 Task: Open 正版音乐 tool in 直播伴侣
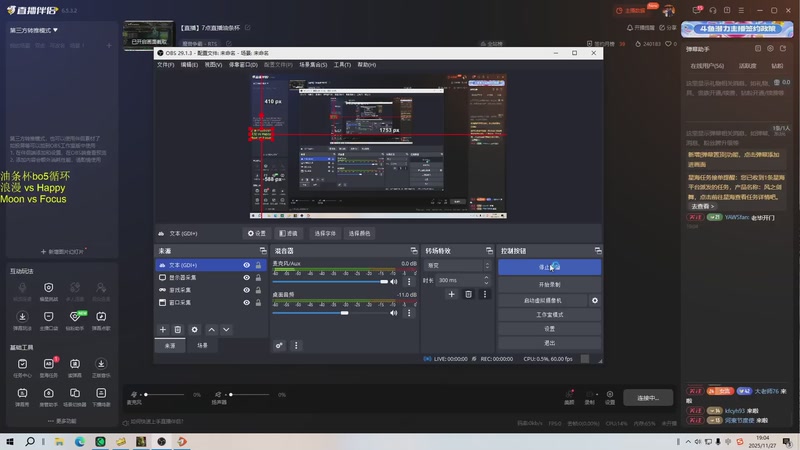pos(101,367)
